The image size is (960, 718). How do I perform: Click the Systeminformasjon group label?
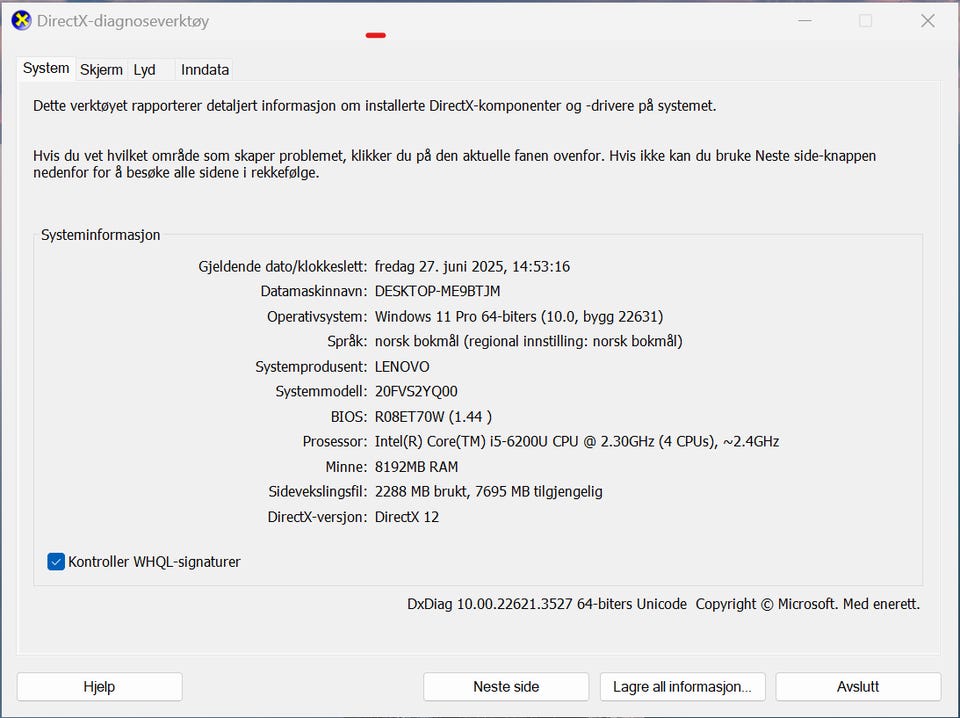pos(100,235)
